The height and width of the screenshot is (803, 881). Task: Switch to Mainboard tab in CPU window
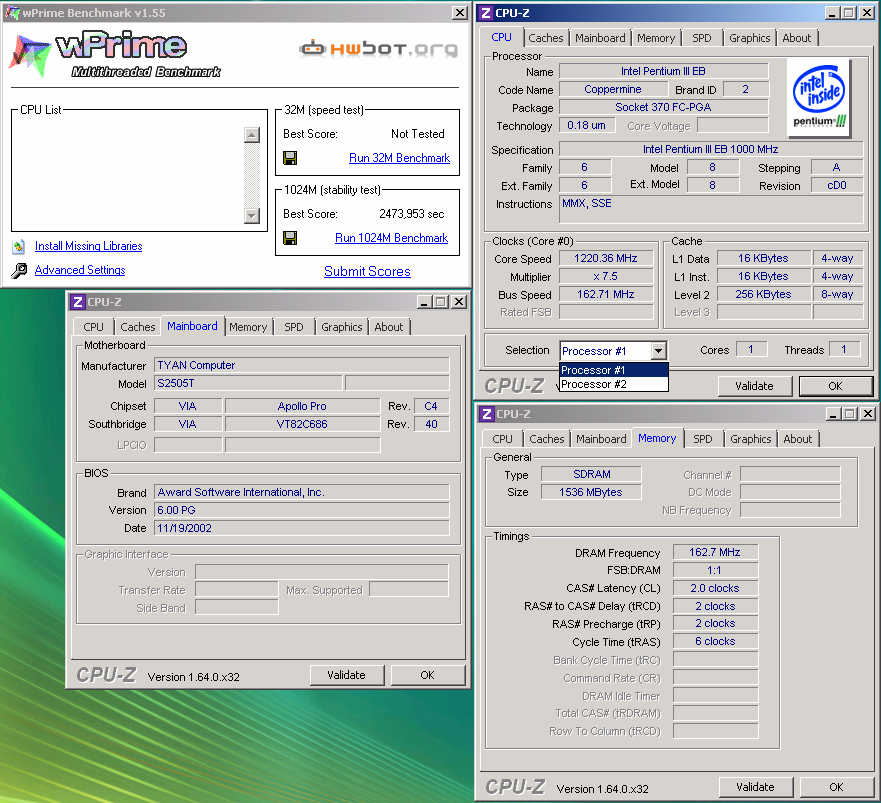600,38
